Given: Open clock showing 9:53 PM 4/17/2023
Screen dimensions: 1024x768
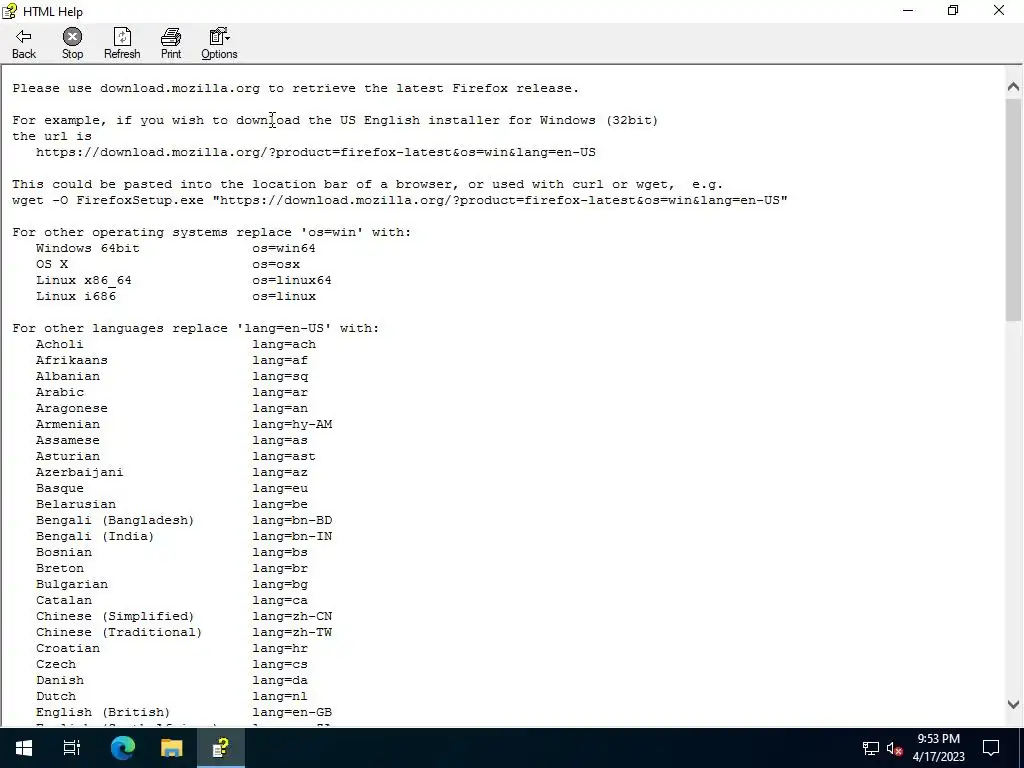Looking at the screenshot, I should (x=938, y=748).
